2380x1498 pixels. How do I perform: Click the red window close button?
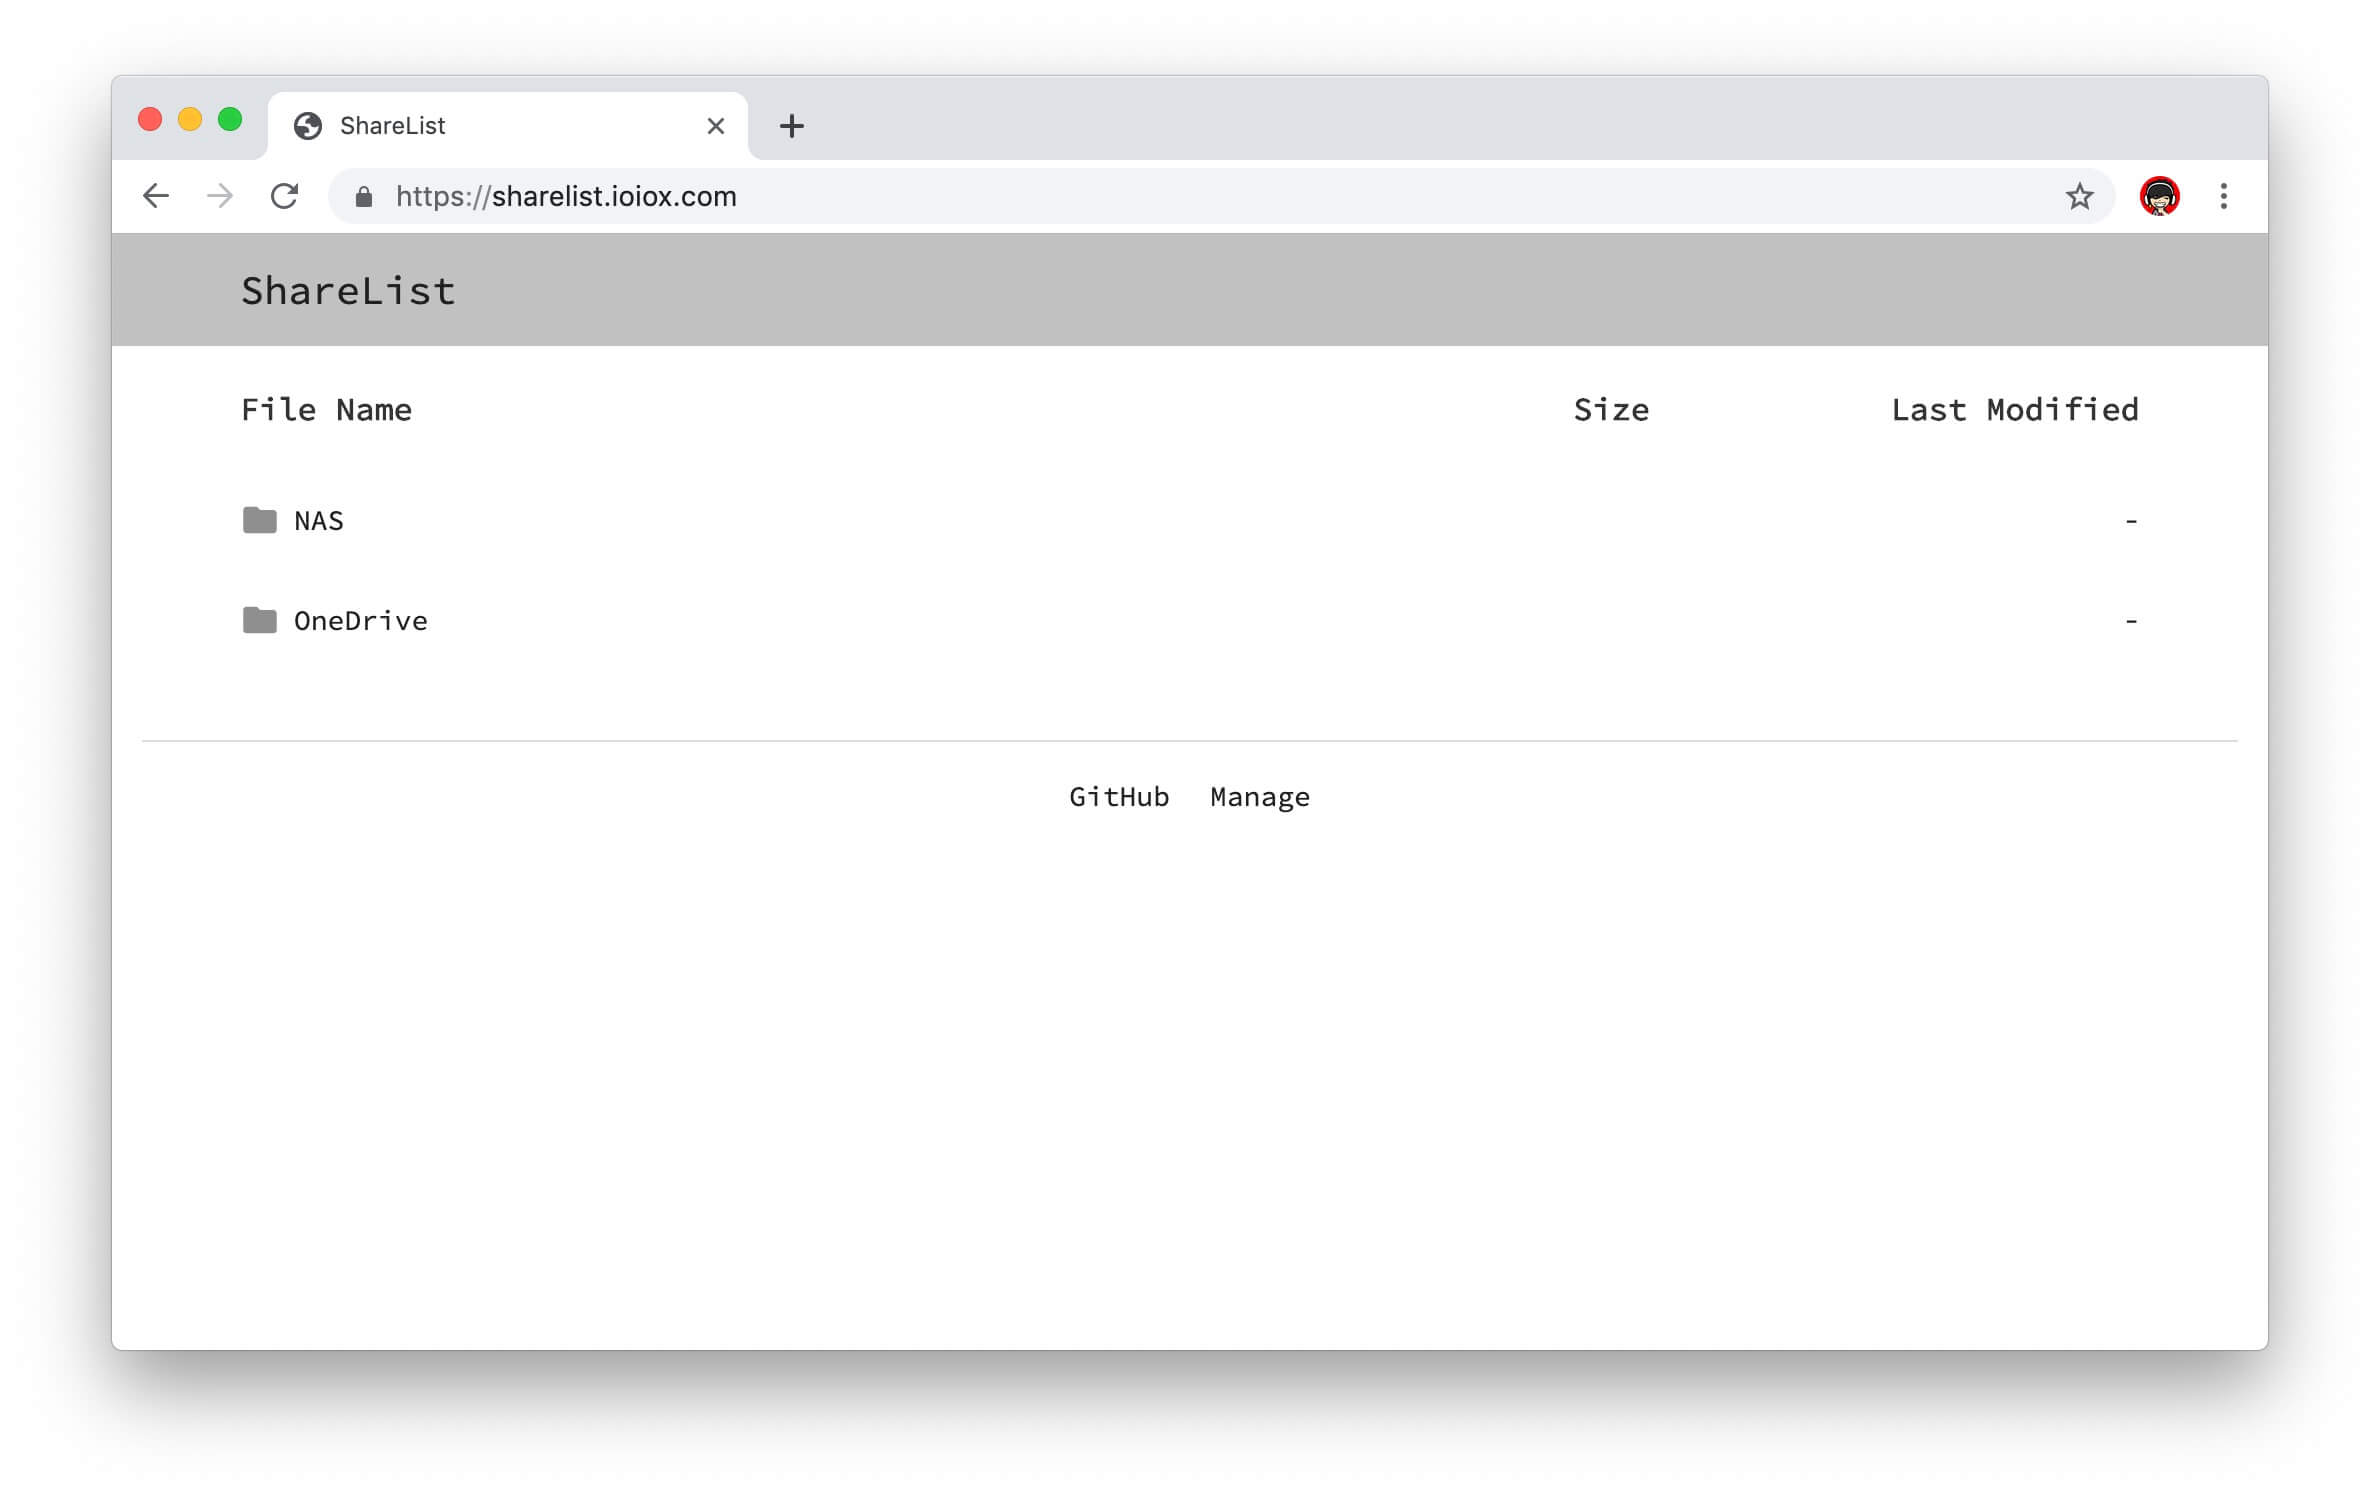click(150, 120)
